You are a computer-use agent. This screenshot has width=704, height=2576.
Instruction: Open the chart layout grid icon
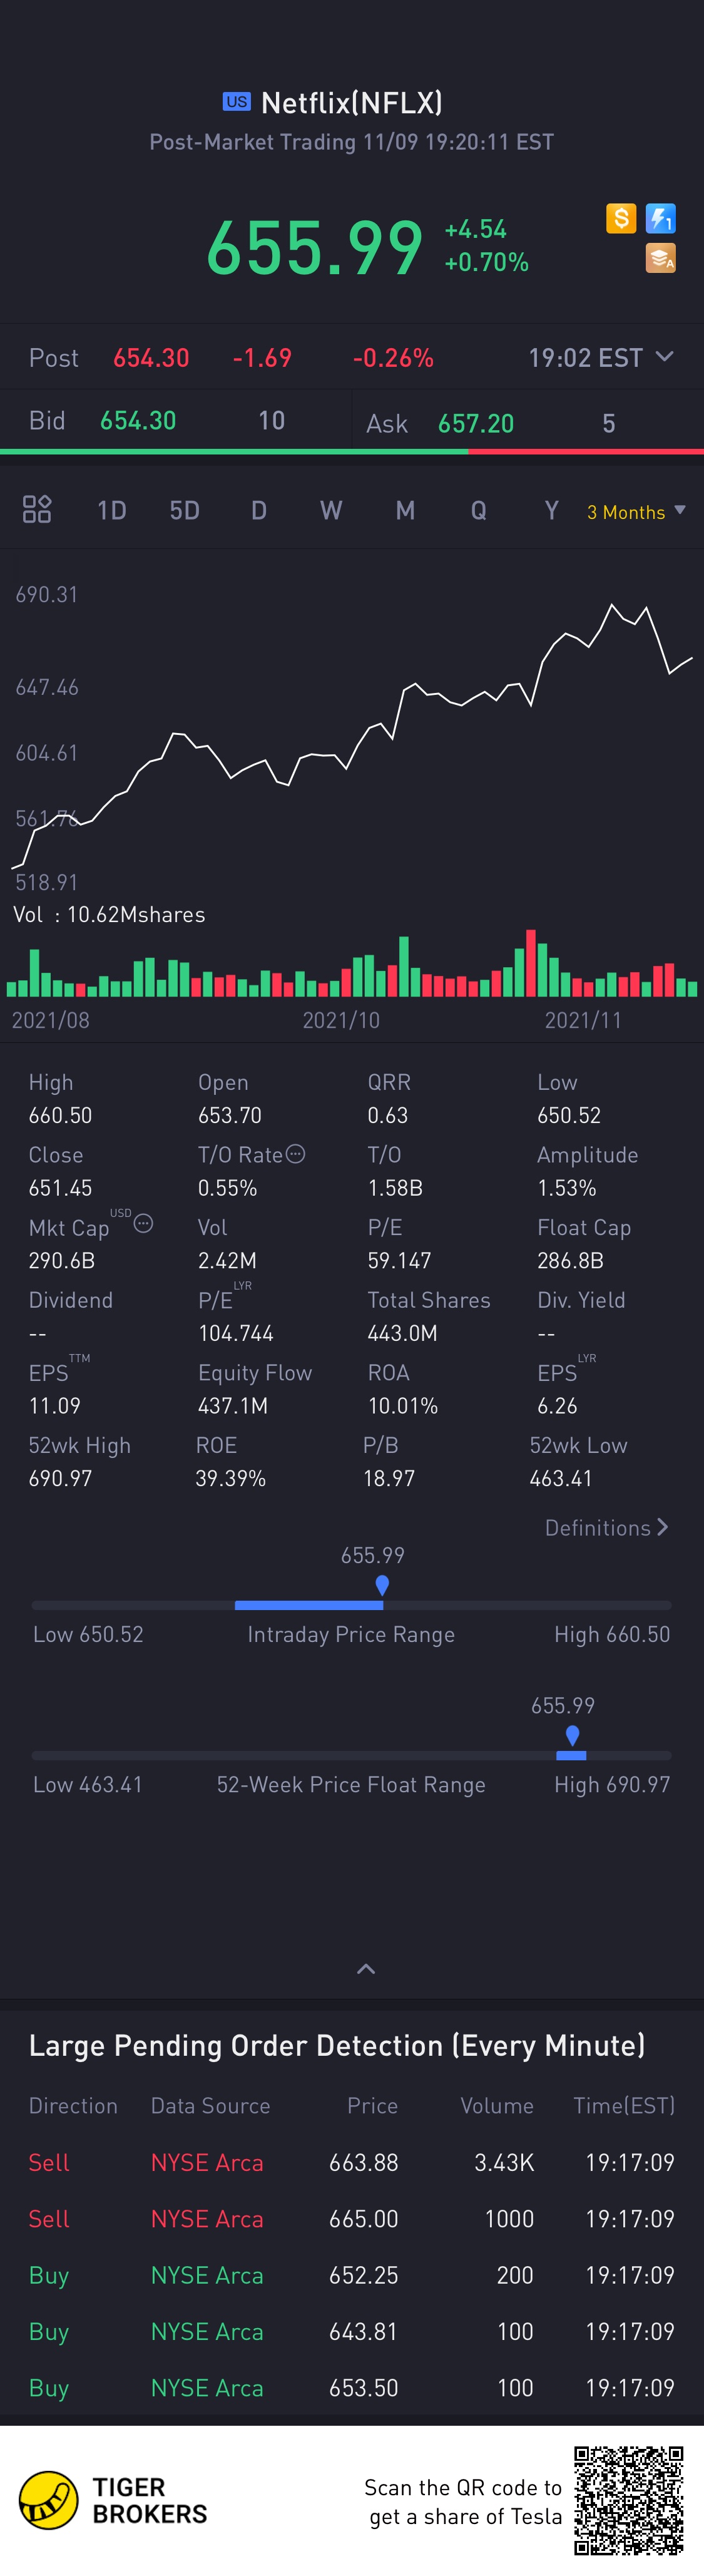point(37,509)
